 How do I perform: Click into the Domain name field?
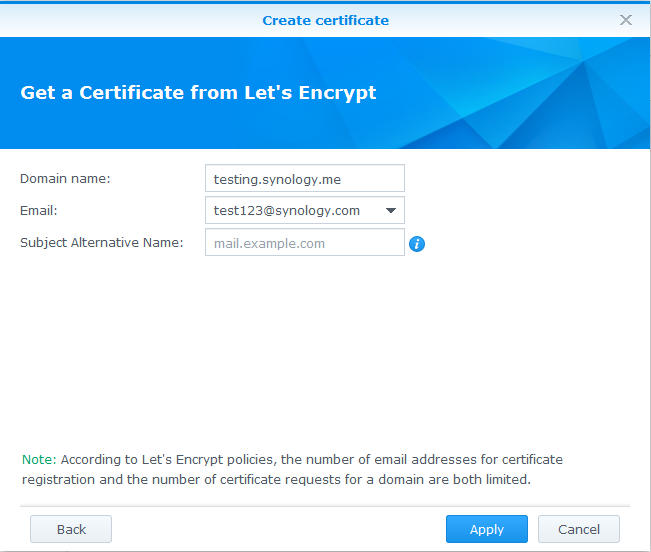pyautogui.click(x=304, y=179)
